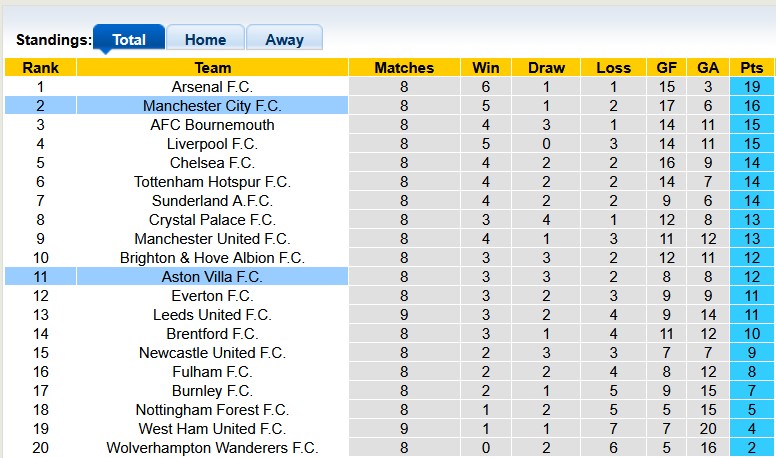
Task: Click Wolverhampton Wanderers F.C. team name
Action: pyautogui.click(x=212, y=448)
